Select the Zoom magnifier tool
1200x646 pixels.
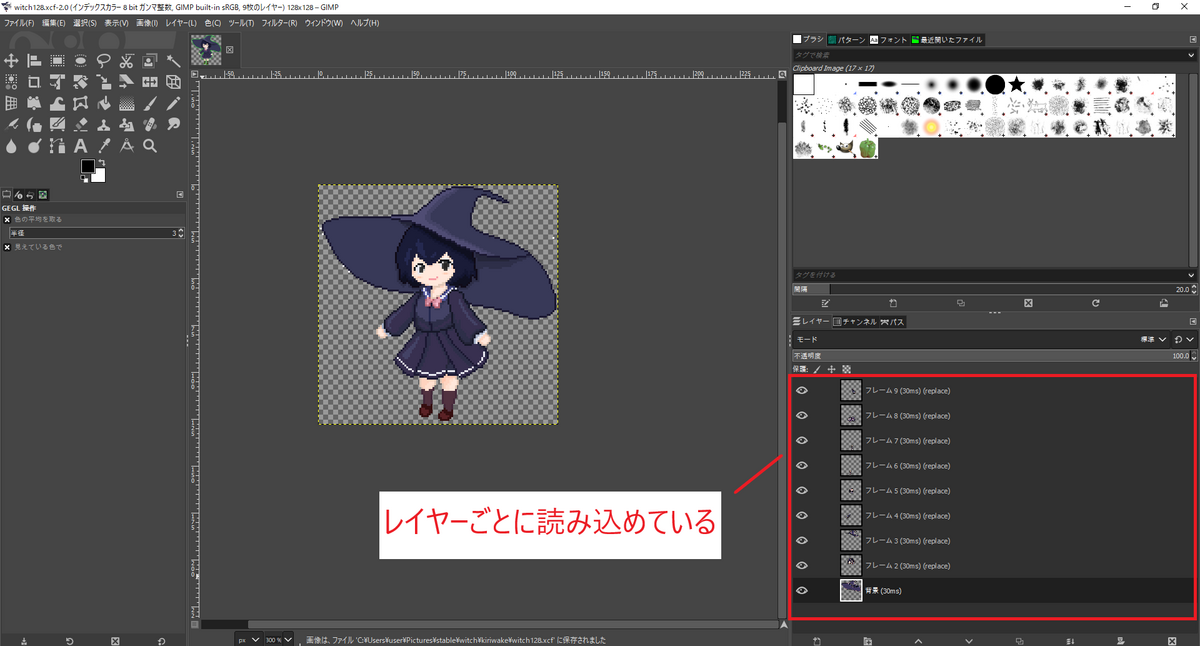tap(150, 146)
